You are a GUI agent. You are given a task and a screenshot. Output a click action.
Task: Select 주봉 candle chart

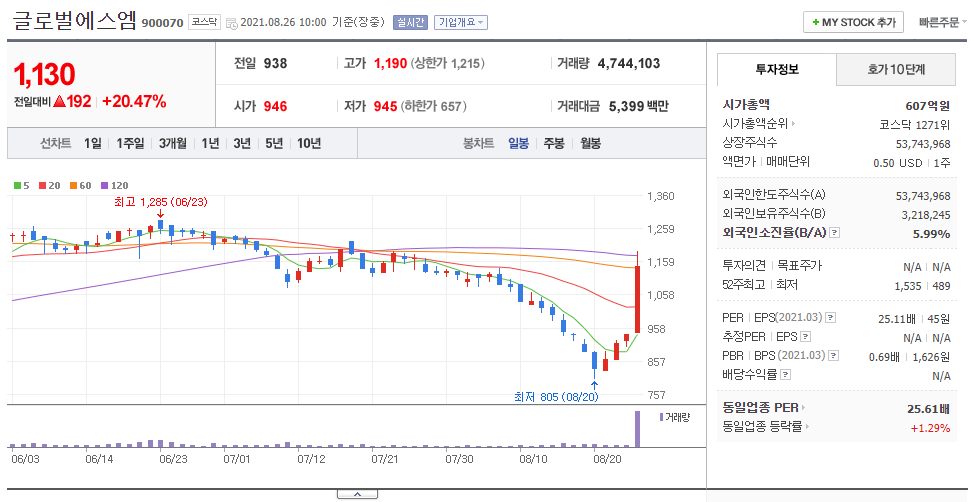(553, 144)
